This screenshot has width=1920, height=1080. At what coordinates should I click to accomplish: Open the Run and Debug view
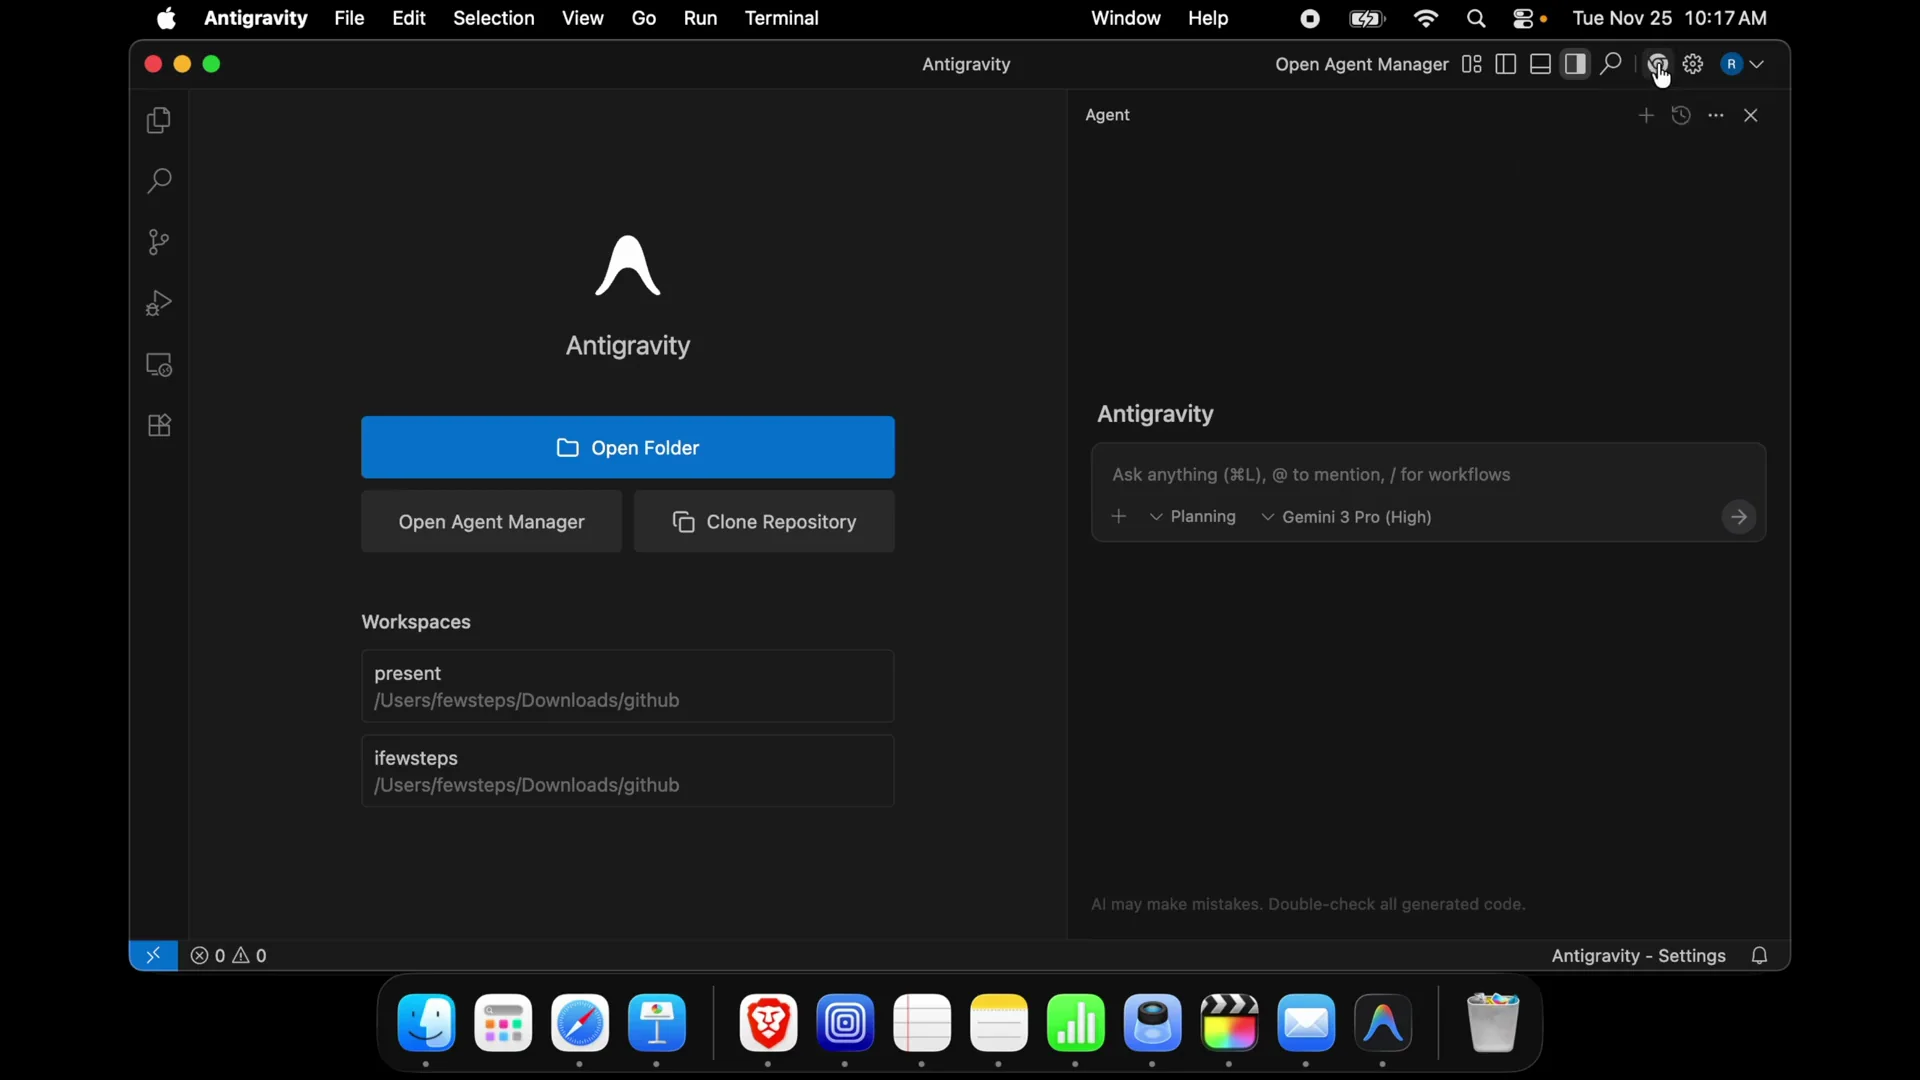point(158,303)
